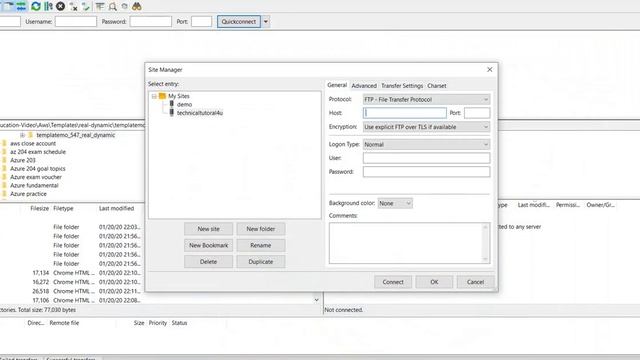
Task: Click the Duplicate button
Action: pos(261,262)
